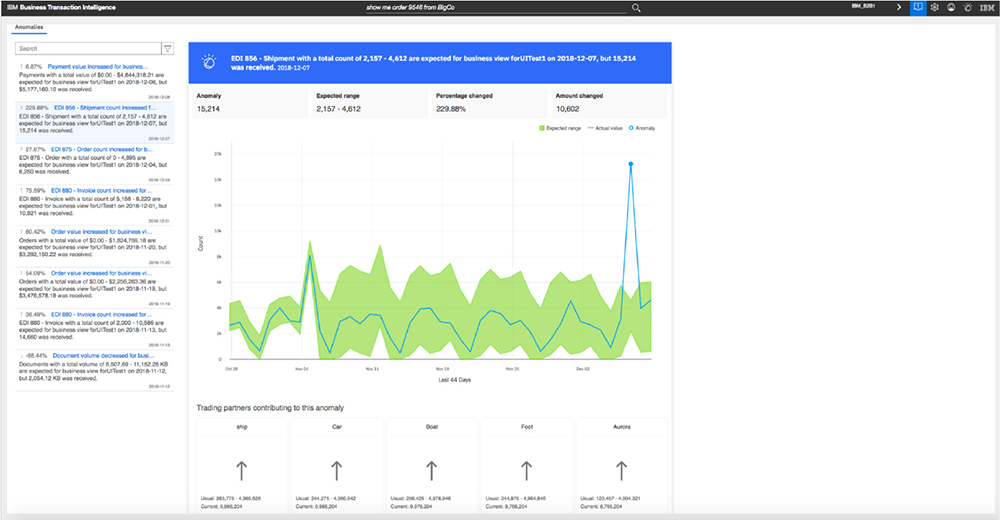Click the Percentage changed value 229.88%

(450, 109)
